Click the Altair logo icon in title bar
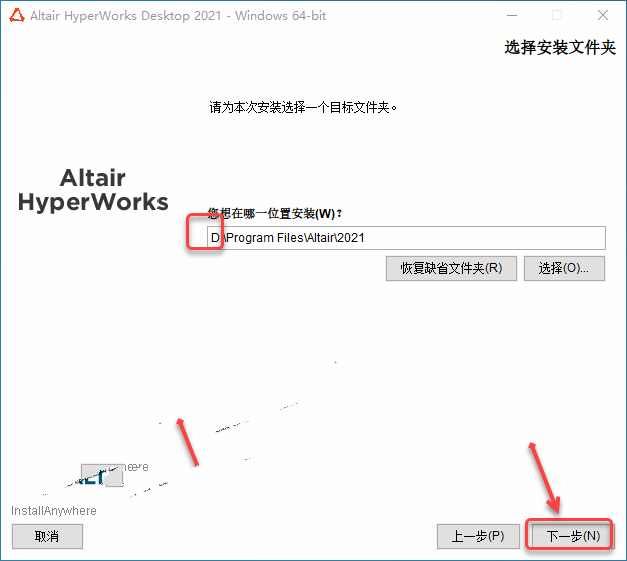The image size is (627, 561). click(17, 16)
